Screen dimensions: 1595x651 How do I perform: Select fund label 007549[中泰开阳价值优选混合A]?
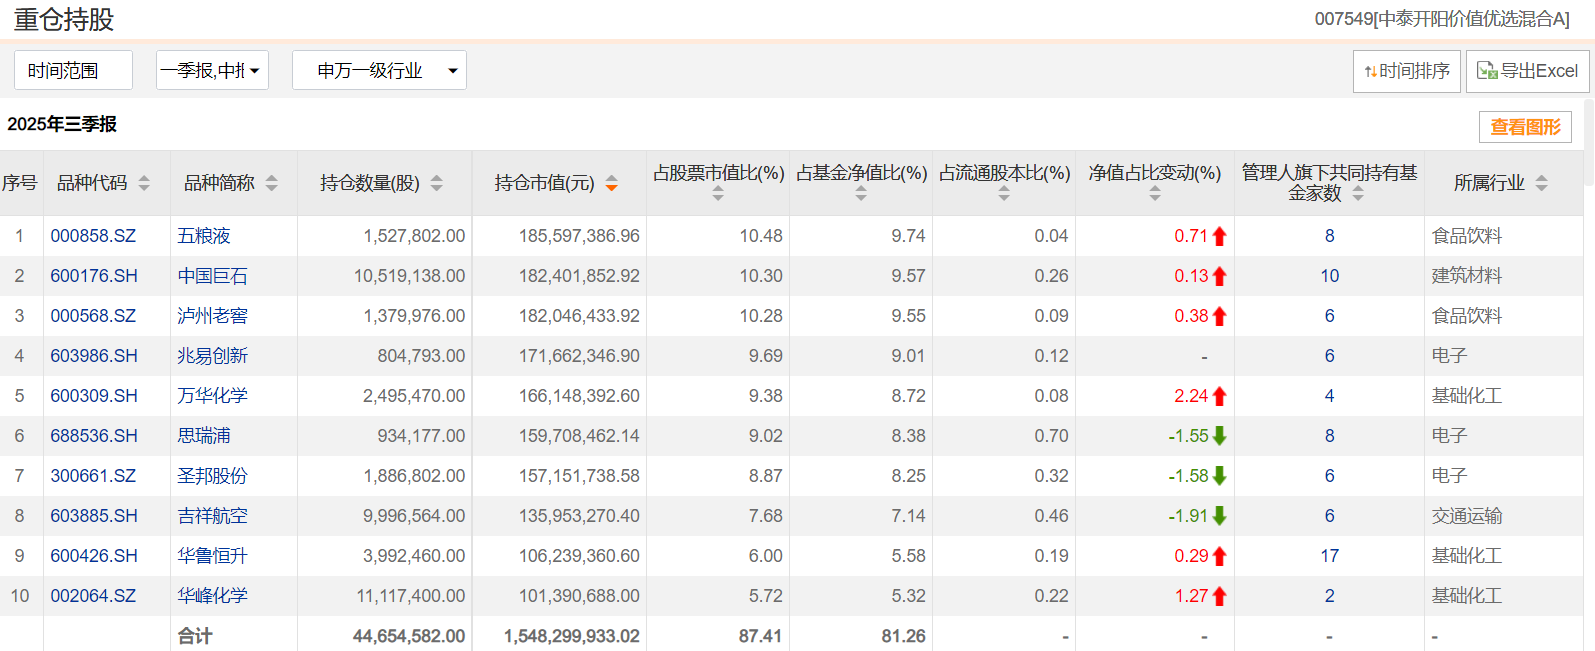(x=1442, y=19)
